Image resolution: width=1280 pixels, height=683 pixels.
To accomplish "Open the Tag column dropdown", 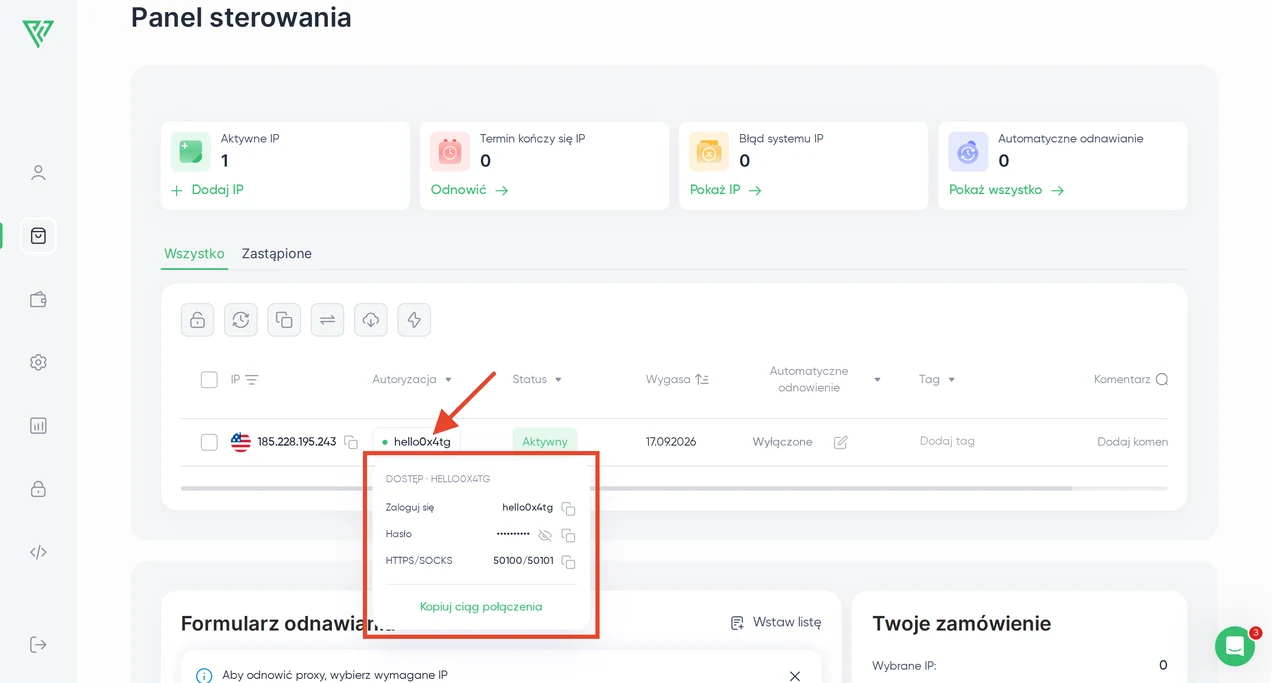I will (x=951, y=380).
